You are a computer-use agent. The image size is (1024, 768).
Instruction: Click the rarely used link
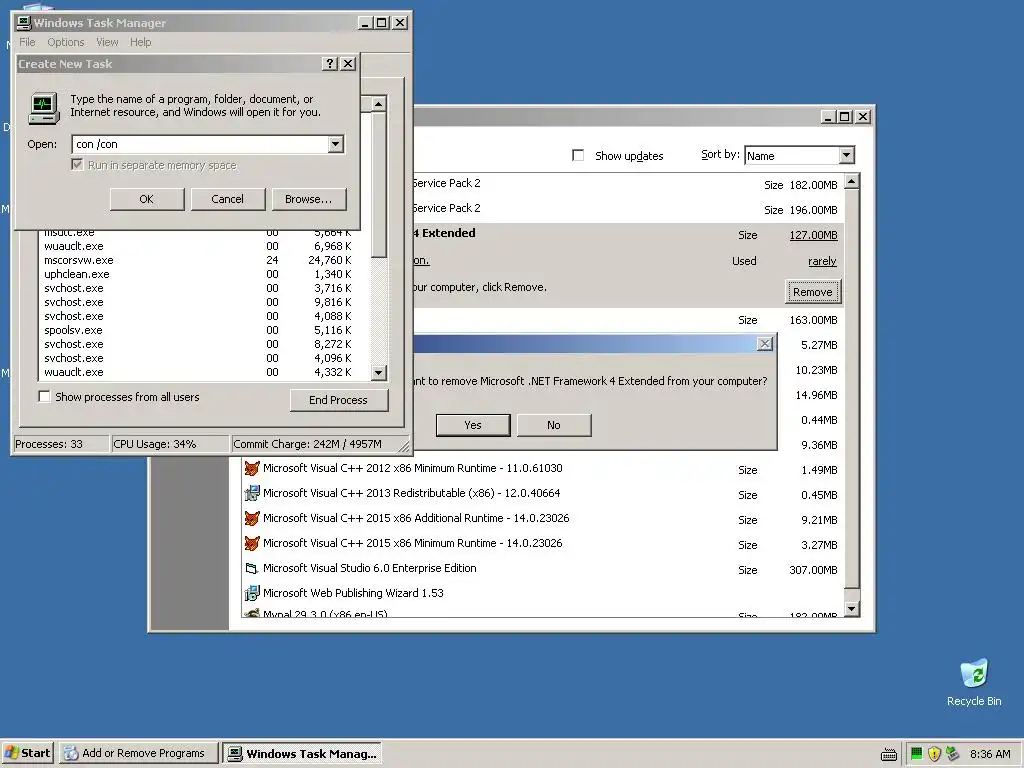(x=822, y=261)
